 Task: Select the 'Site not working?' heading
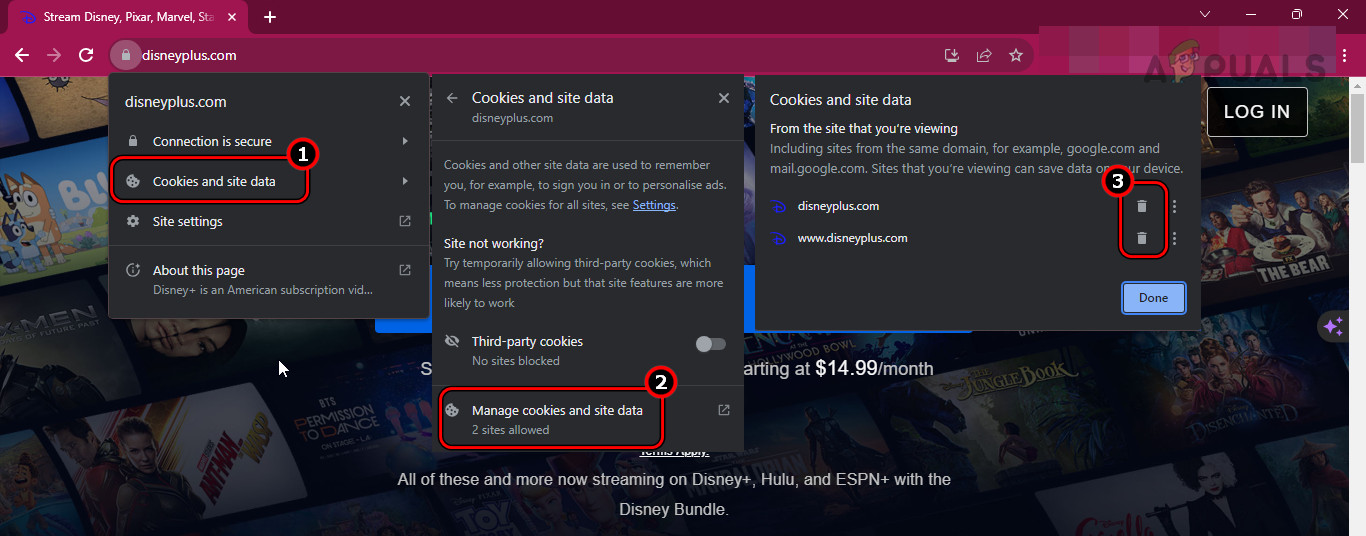pyautogui.click(x=494, y=243)
